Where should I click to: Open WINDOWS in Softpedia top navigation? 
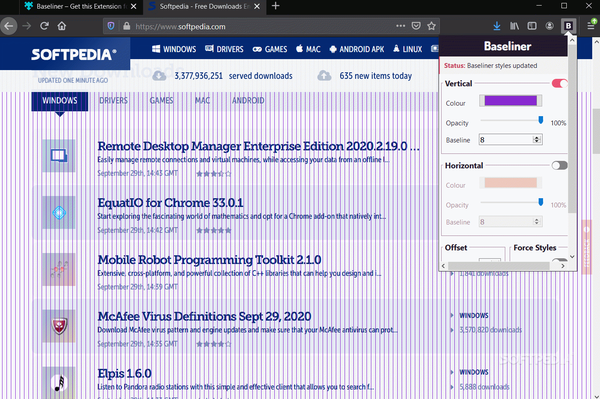click(x=174, y=49)
